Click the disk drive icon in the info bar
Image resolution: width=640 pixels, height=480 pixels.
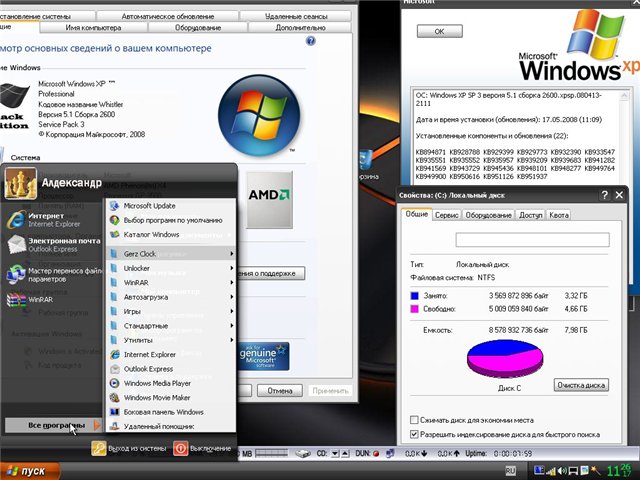point(303,454)
